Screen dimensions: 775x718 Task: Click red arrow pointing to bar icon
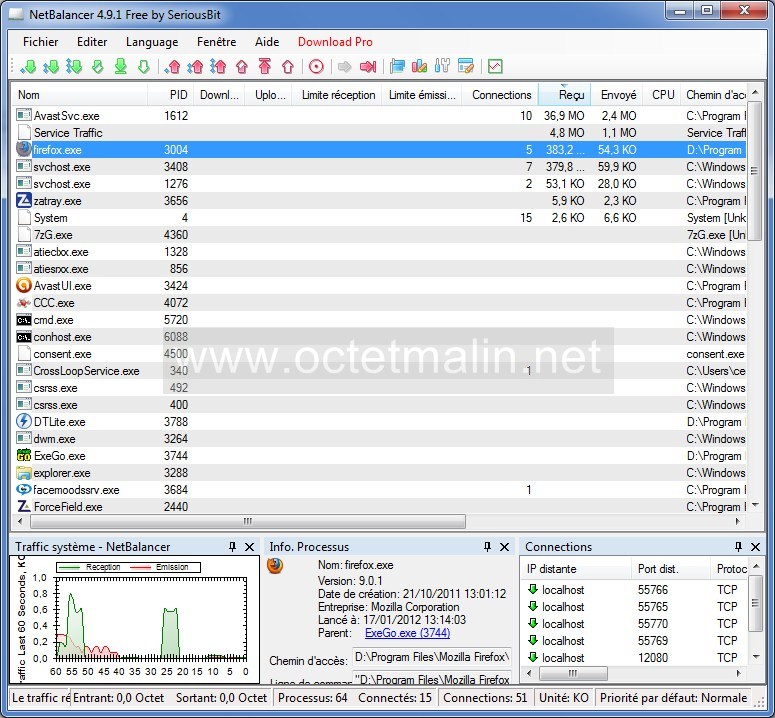click(368, 66)
